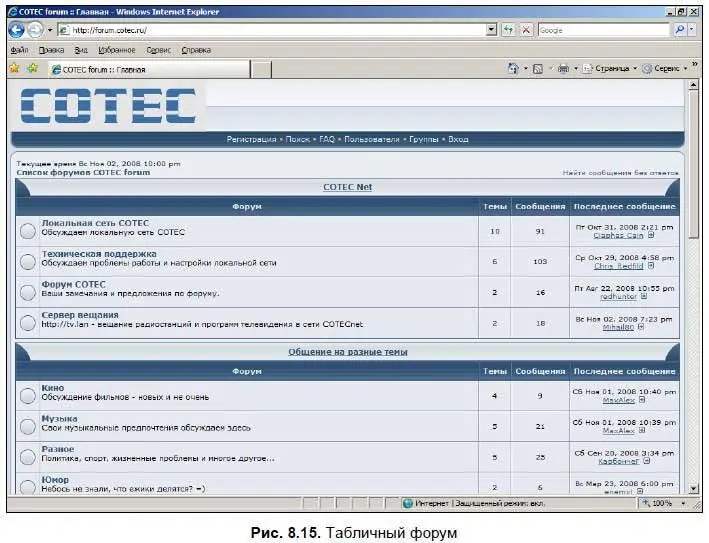709x543 pixels.
Task: Open the Избранное menu
Action: click(117, 49)
